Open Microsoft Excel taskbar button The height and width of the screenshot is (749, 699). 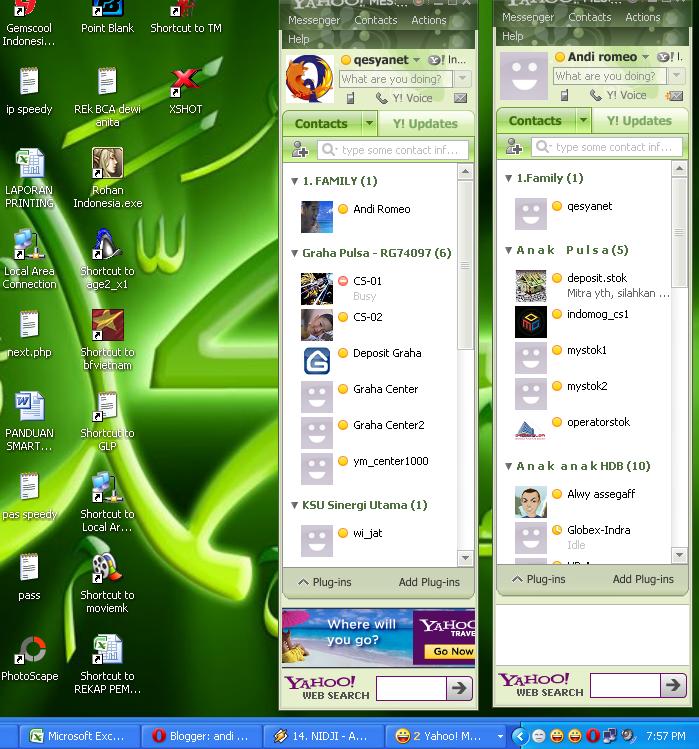(80, 736)
